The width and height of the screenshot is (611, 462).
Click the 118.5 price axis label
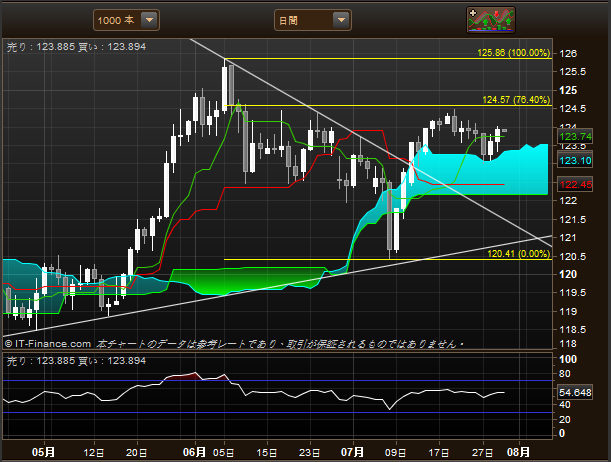572,330
